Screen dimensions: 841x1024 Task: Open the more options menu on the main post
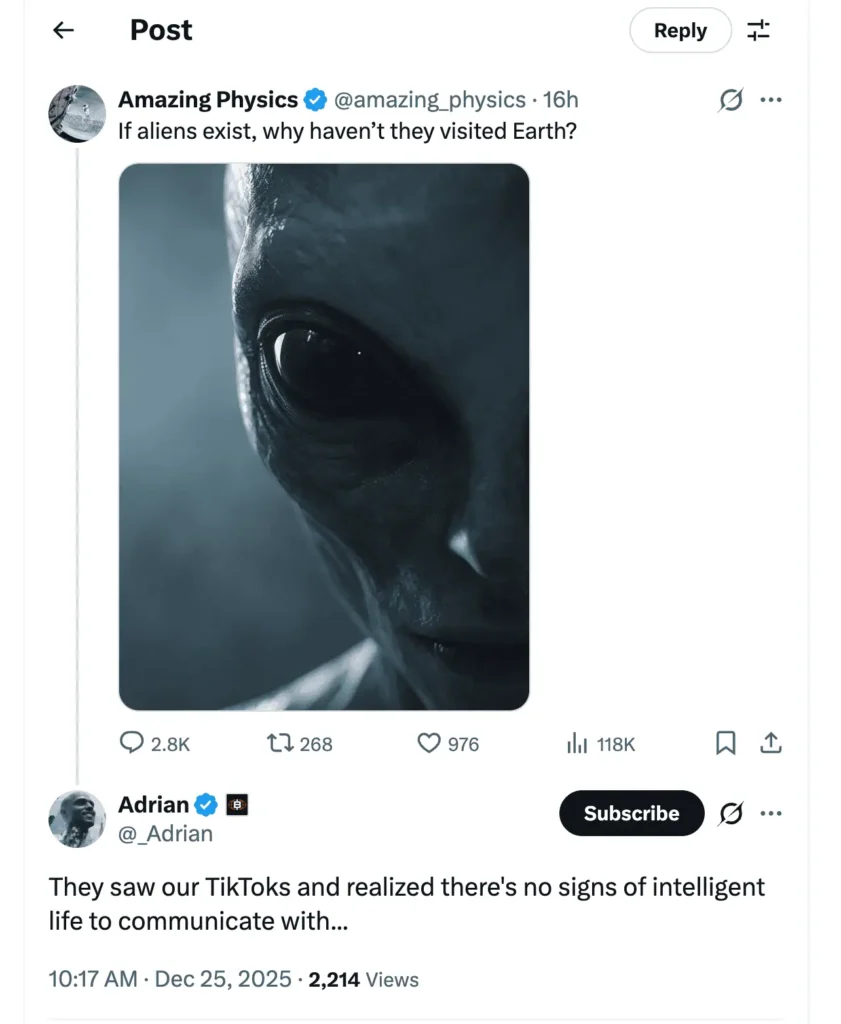771,99
